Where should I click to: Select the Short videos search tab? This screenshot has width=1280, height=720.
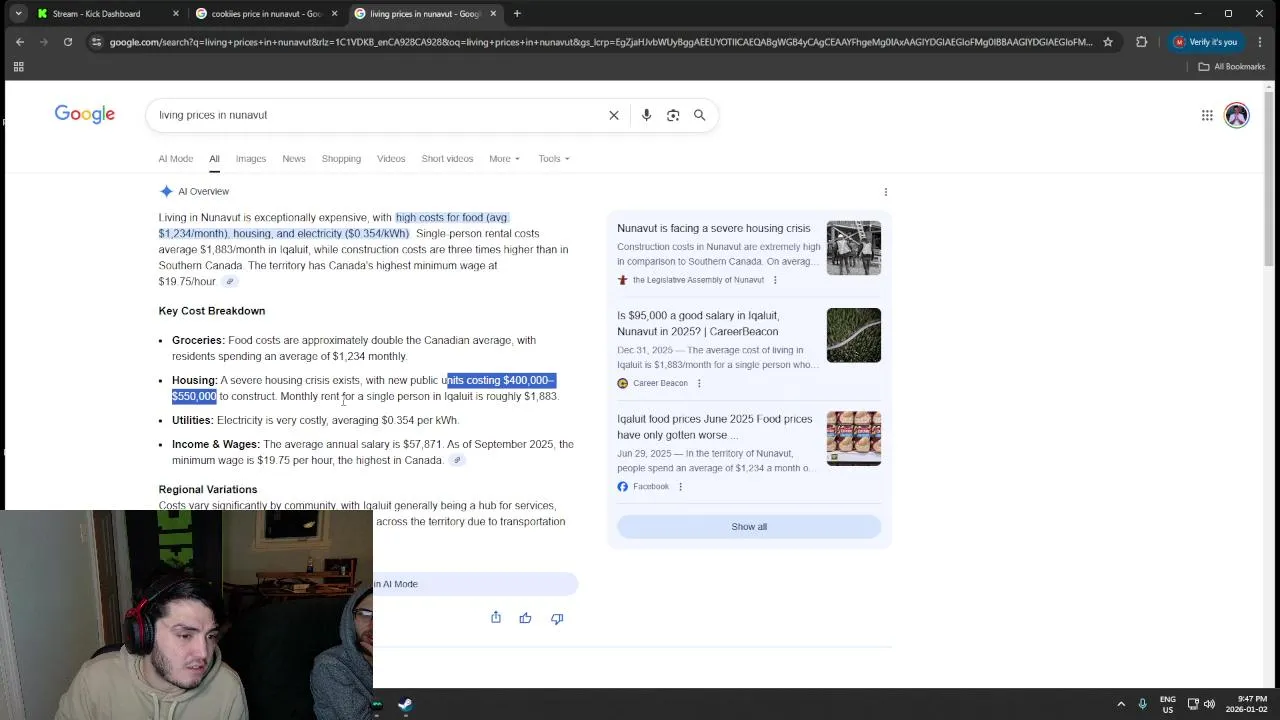click(x=447, y=159)
